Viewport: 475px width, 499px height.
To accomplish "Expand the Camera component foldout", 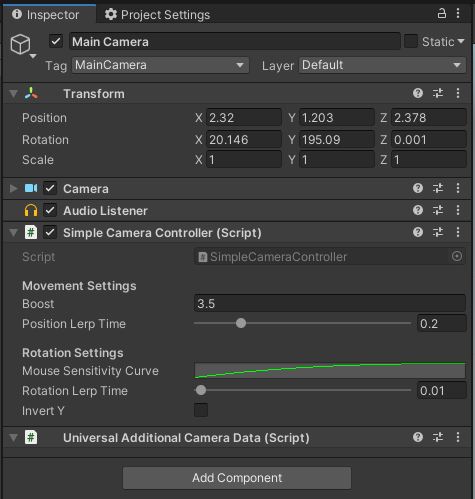I will tap(13, 188).
